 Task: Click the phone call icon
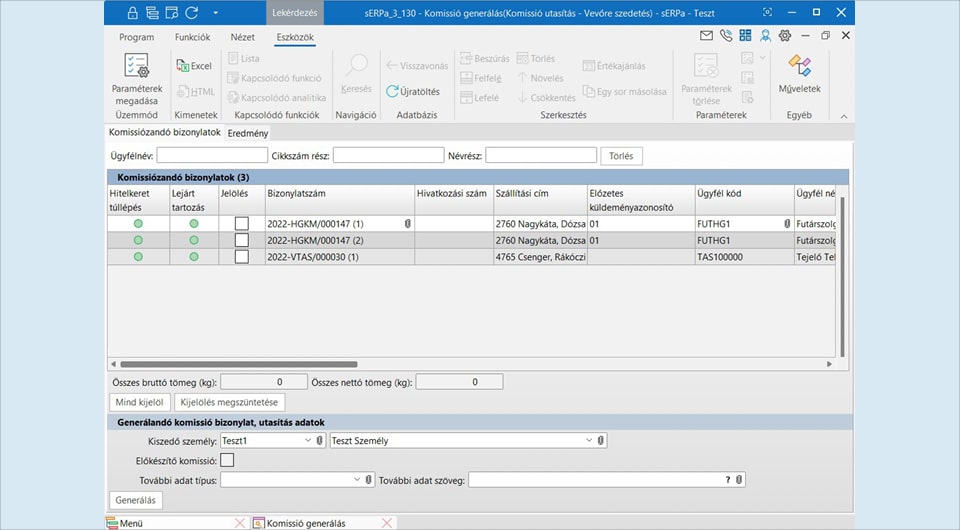click(x=726, y=36)
